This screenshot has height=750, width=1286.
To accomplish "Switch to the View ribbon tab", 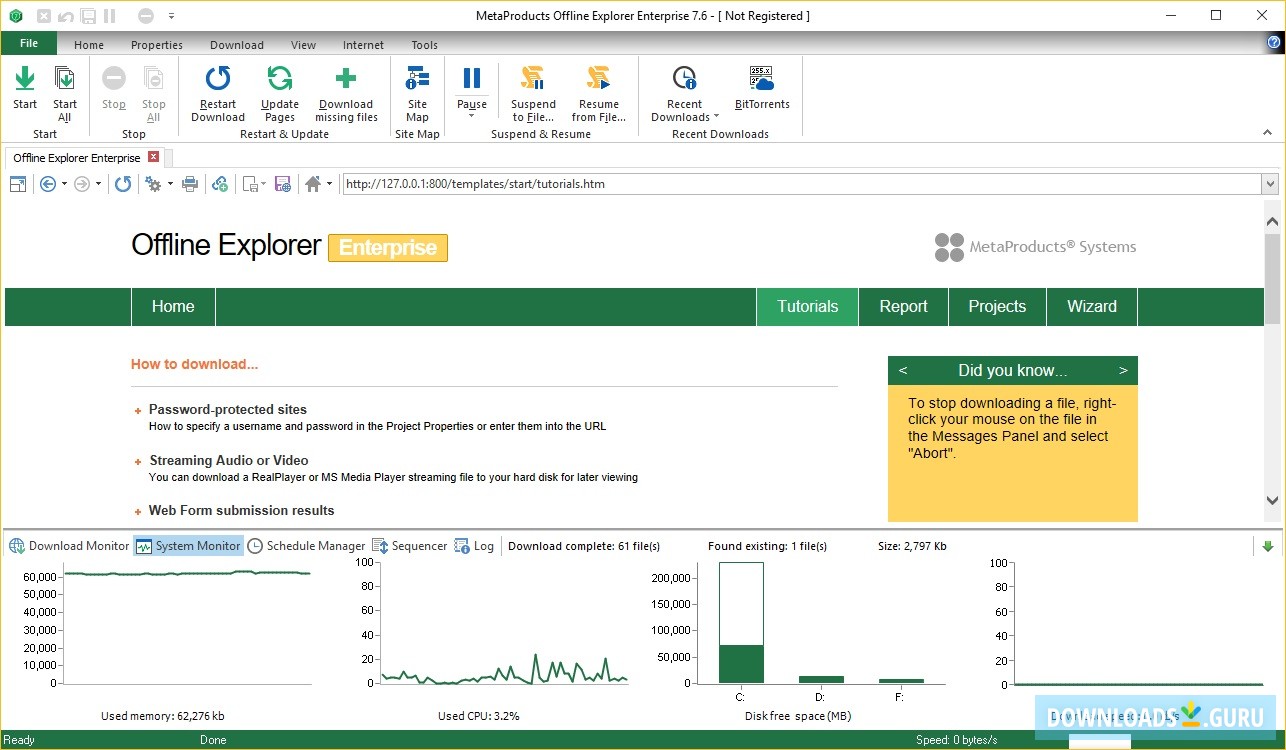I will (303, 45).
